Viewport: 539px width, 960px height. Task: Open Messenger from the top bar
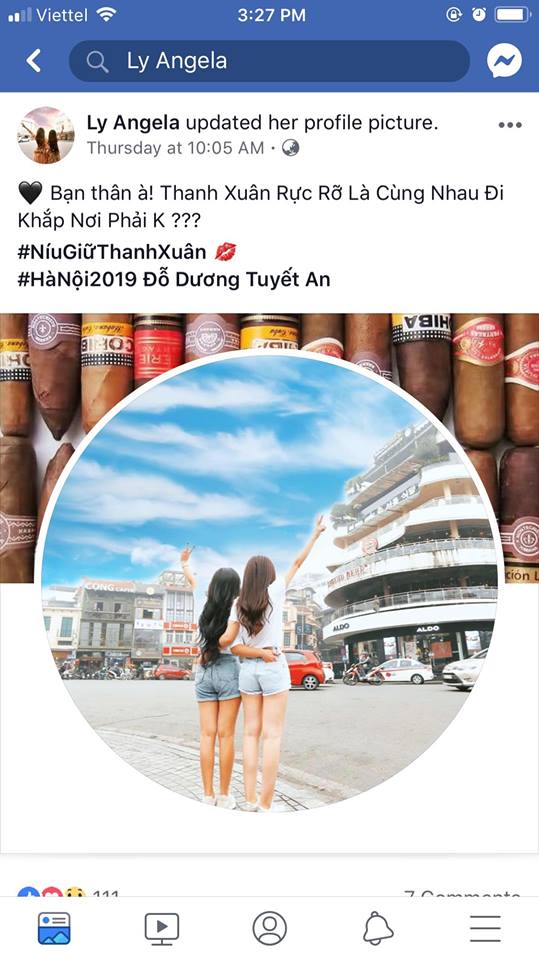pyautogui.click(x=504, y=61)
